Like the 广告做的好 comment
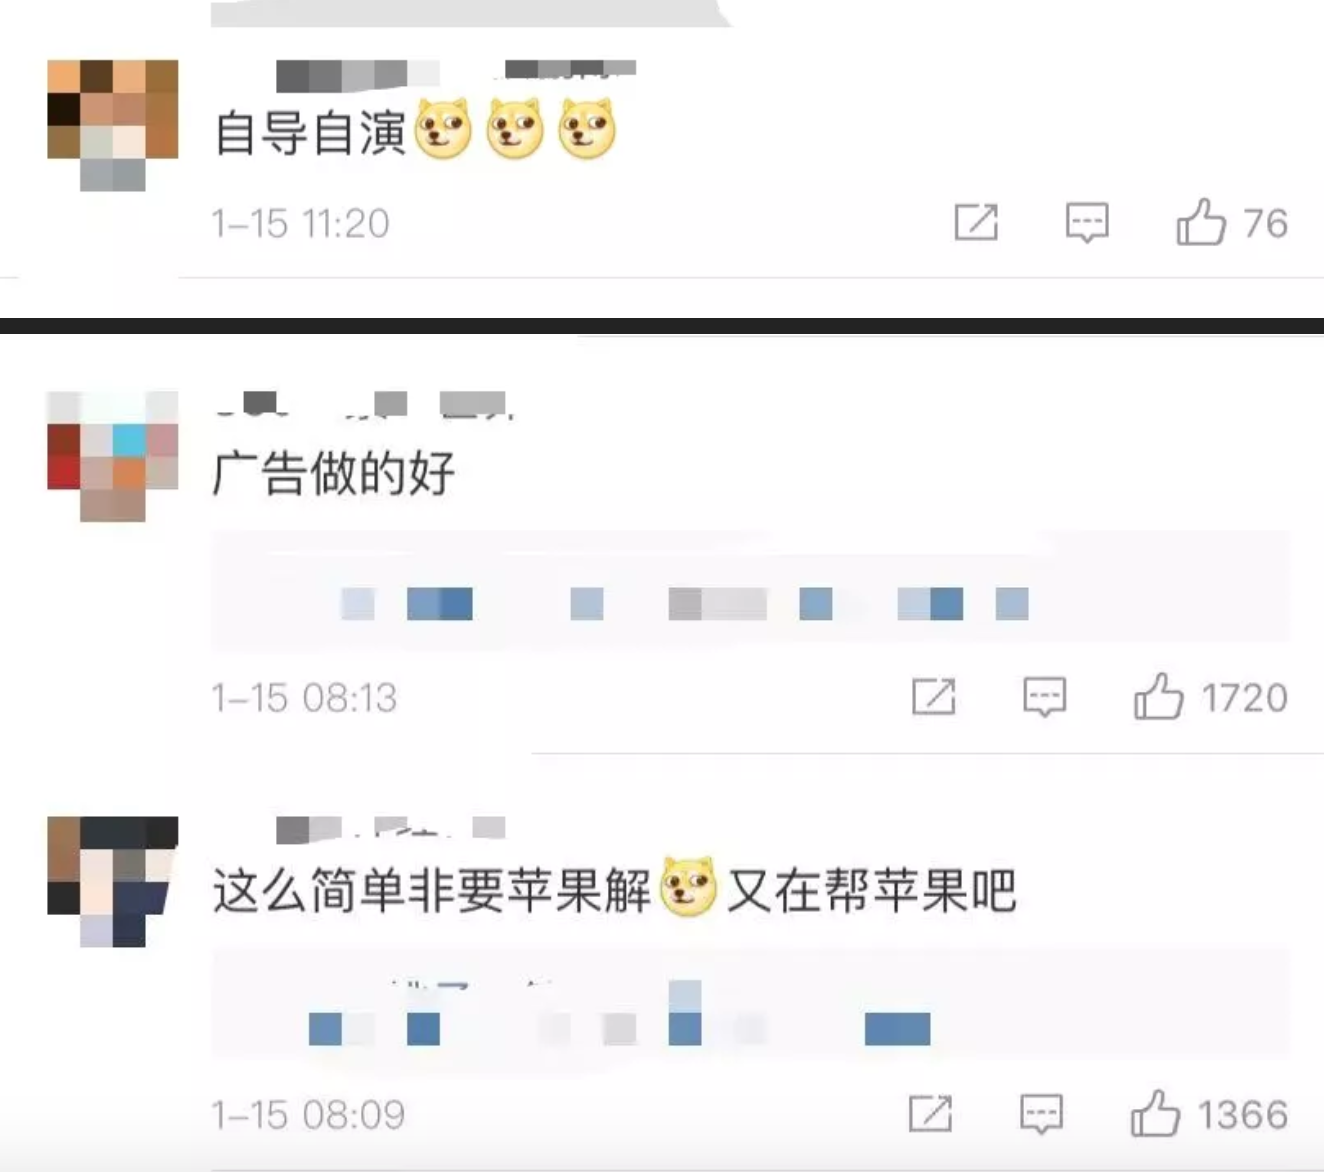The height and width of the screenshot is (1172, 1324). (x=1159, y=696)
